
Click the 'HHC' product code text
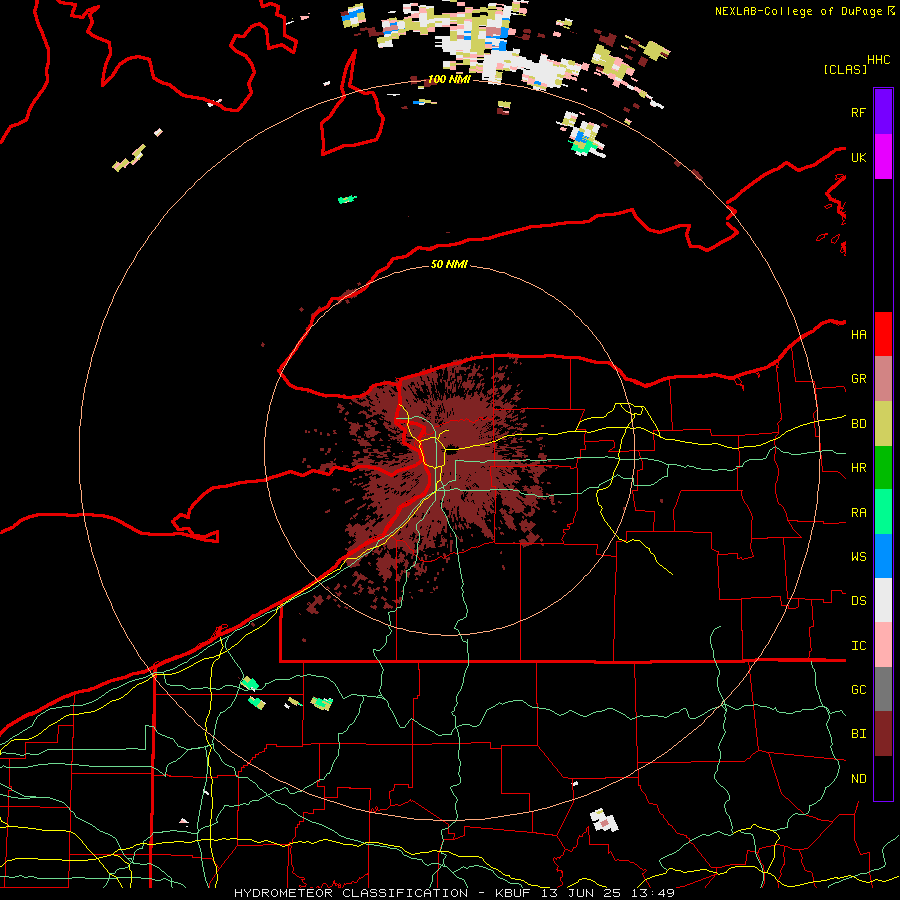coord(879,60)
